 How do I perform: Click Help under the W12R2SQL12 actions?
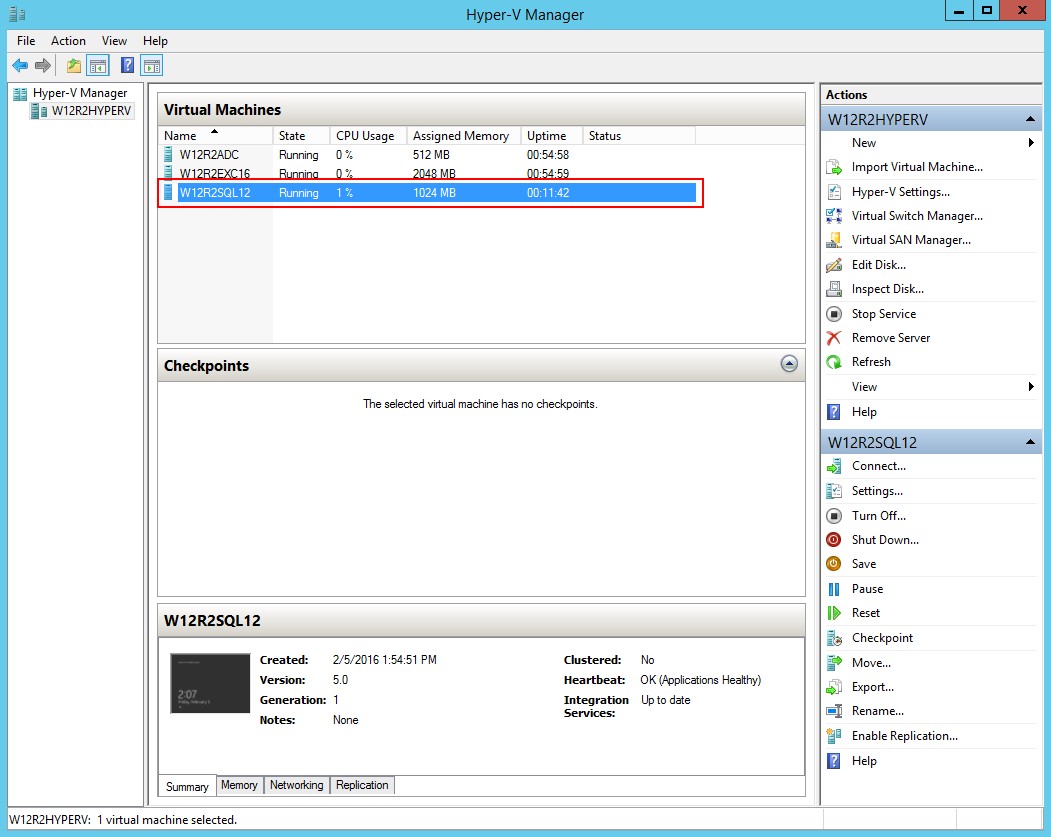pyautogui.click(x=864, y=761)
